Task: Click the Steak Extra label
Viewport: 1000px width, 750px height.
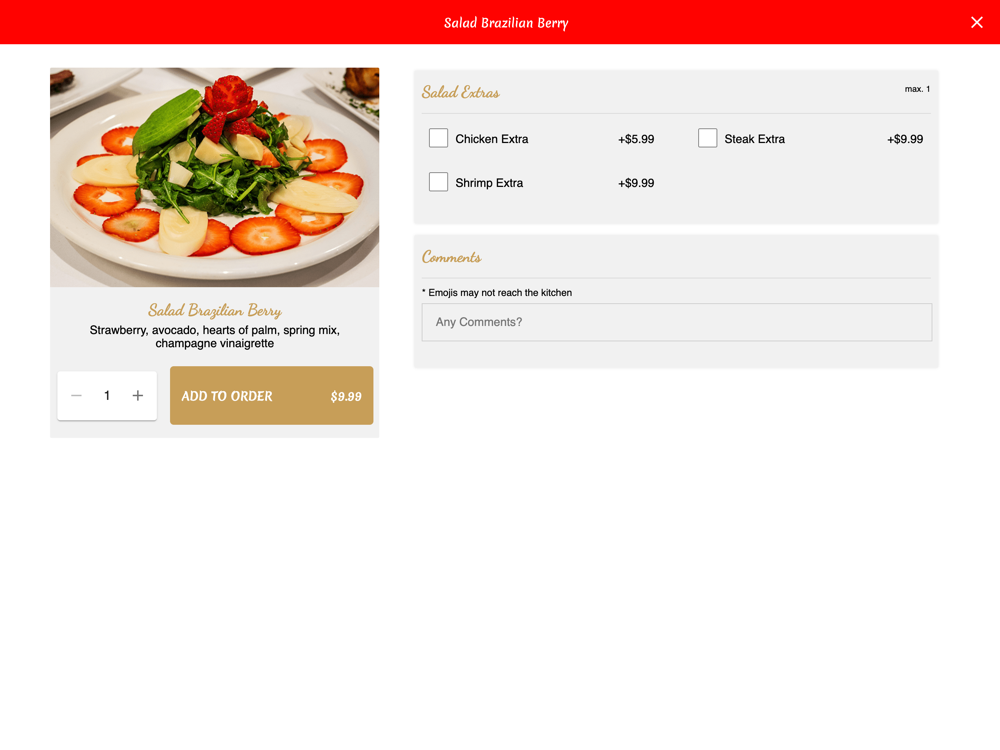Action: tap(754, 139)
